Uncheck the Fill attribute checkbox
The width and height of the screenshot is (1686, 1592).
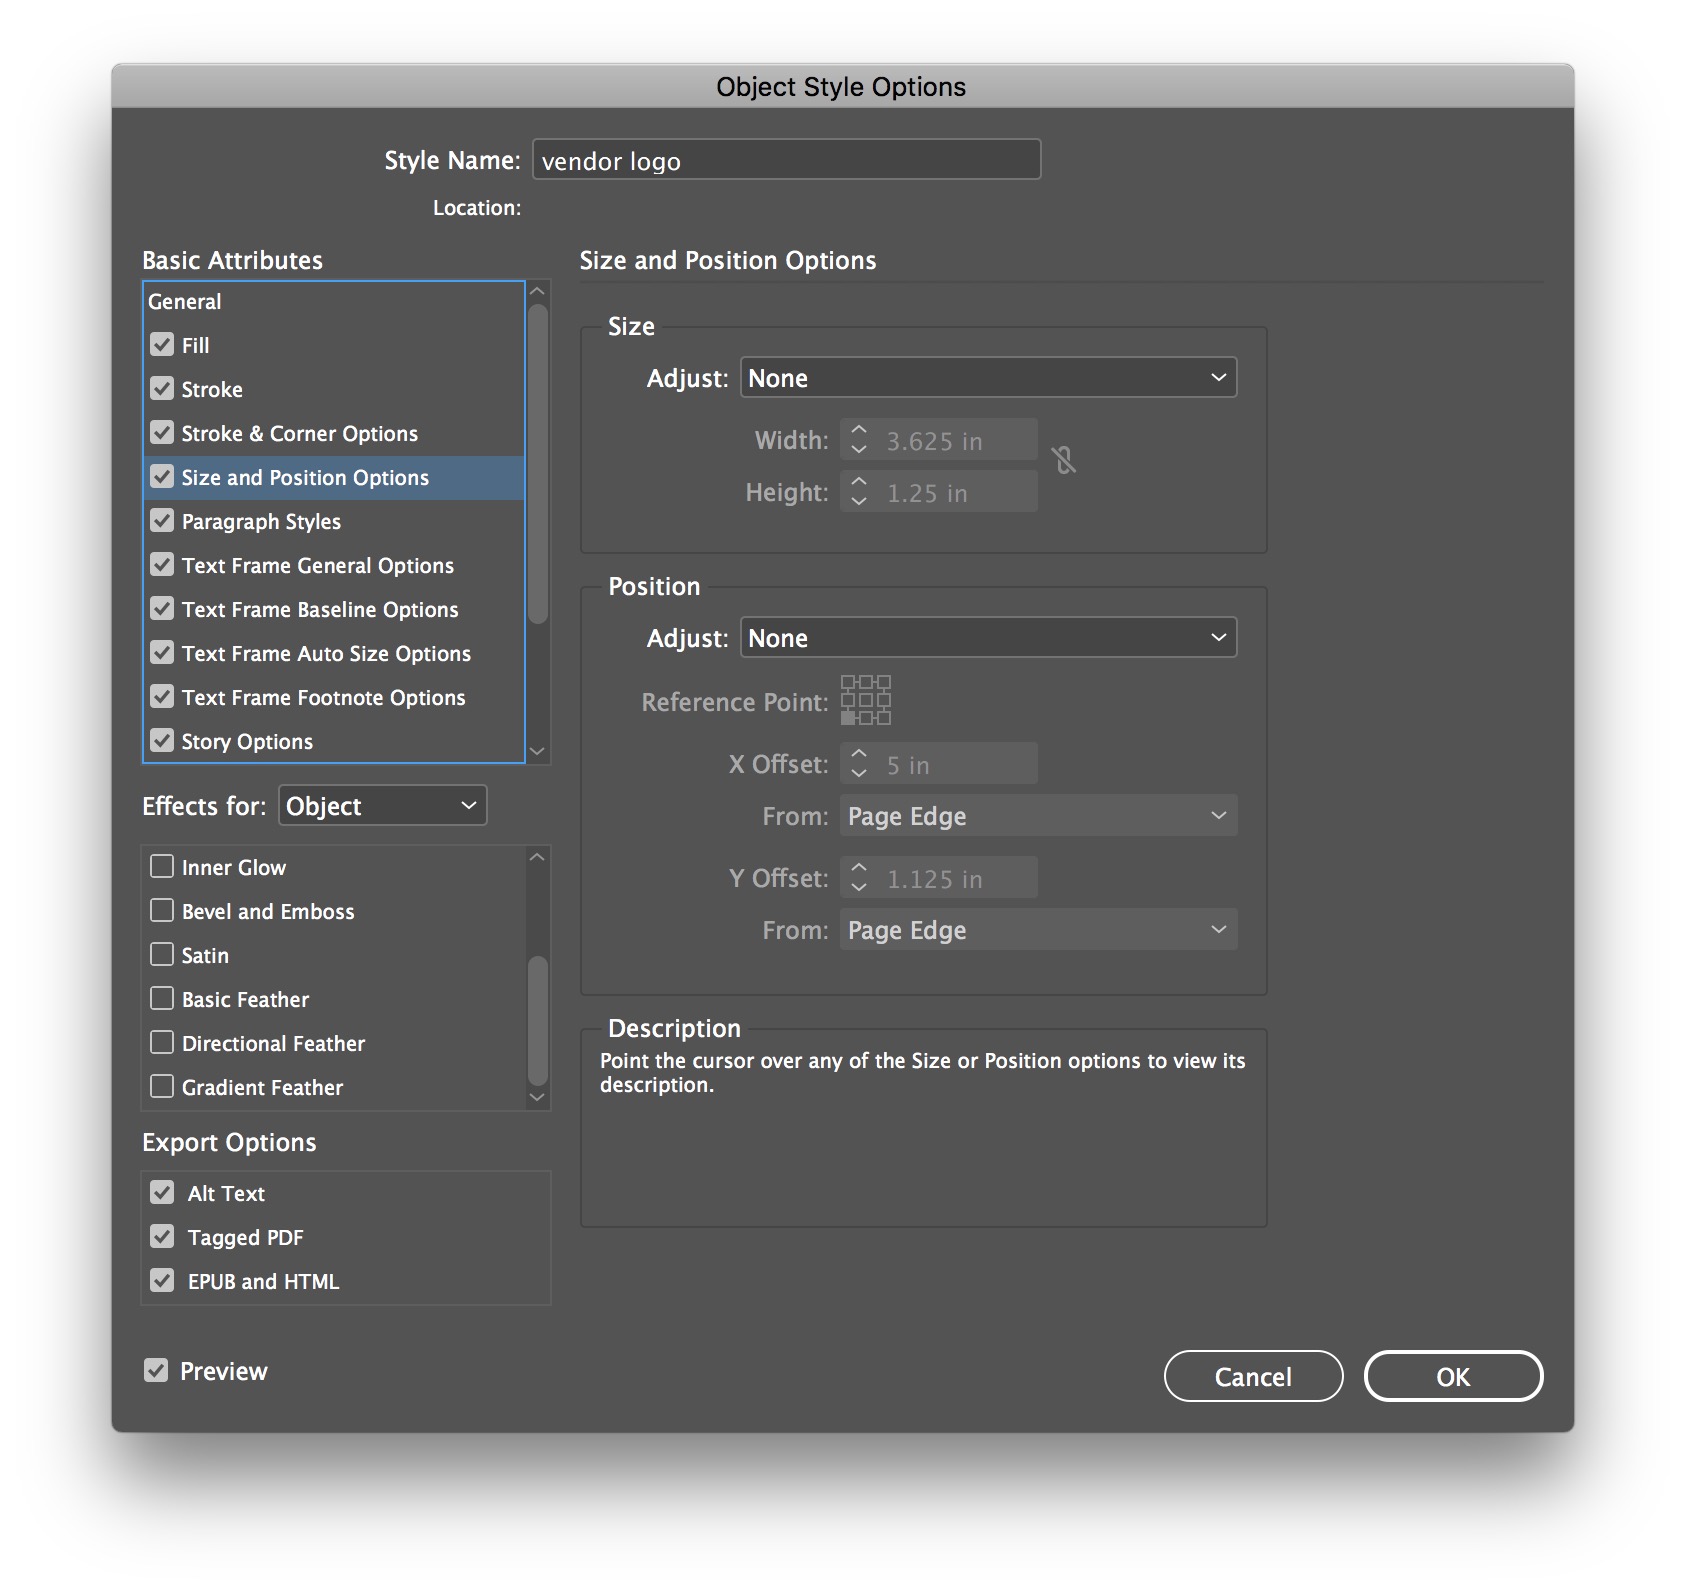coord(162,345)
